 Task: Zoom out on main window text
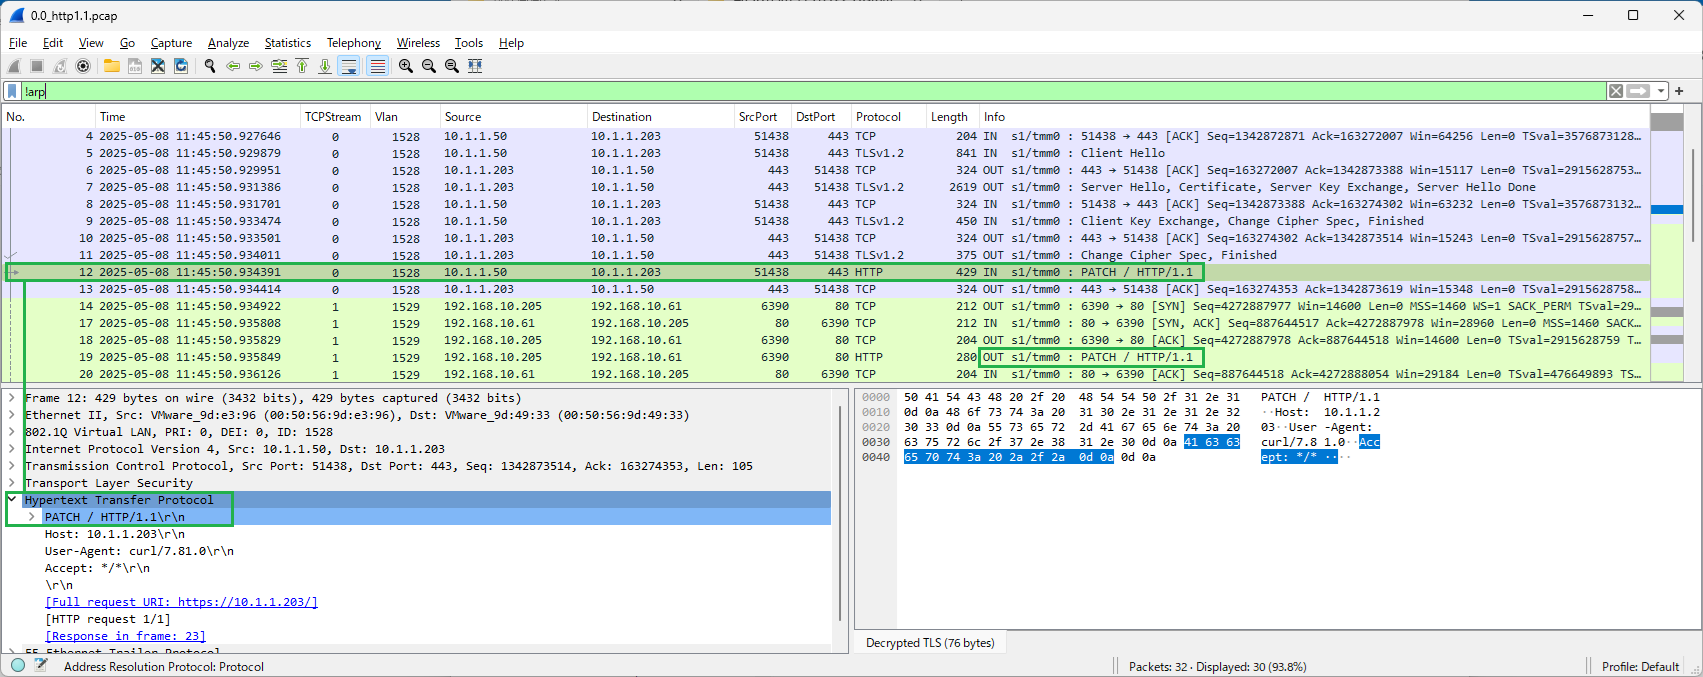tap(429, 66)
